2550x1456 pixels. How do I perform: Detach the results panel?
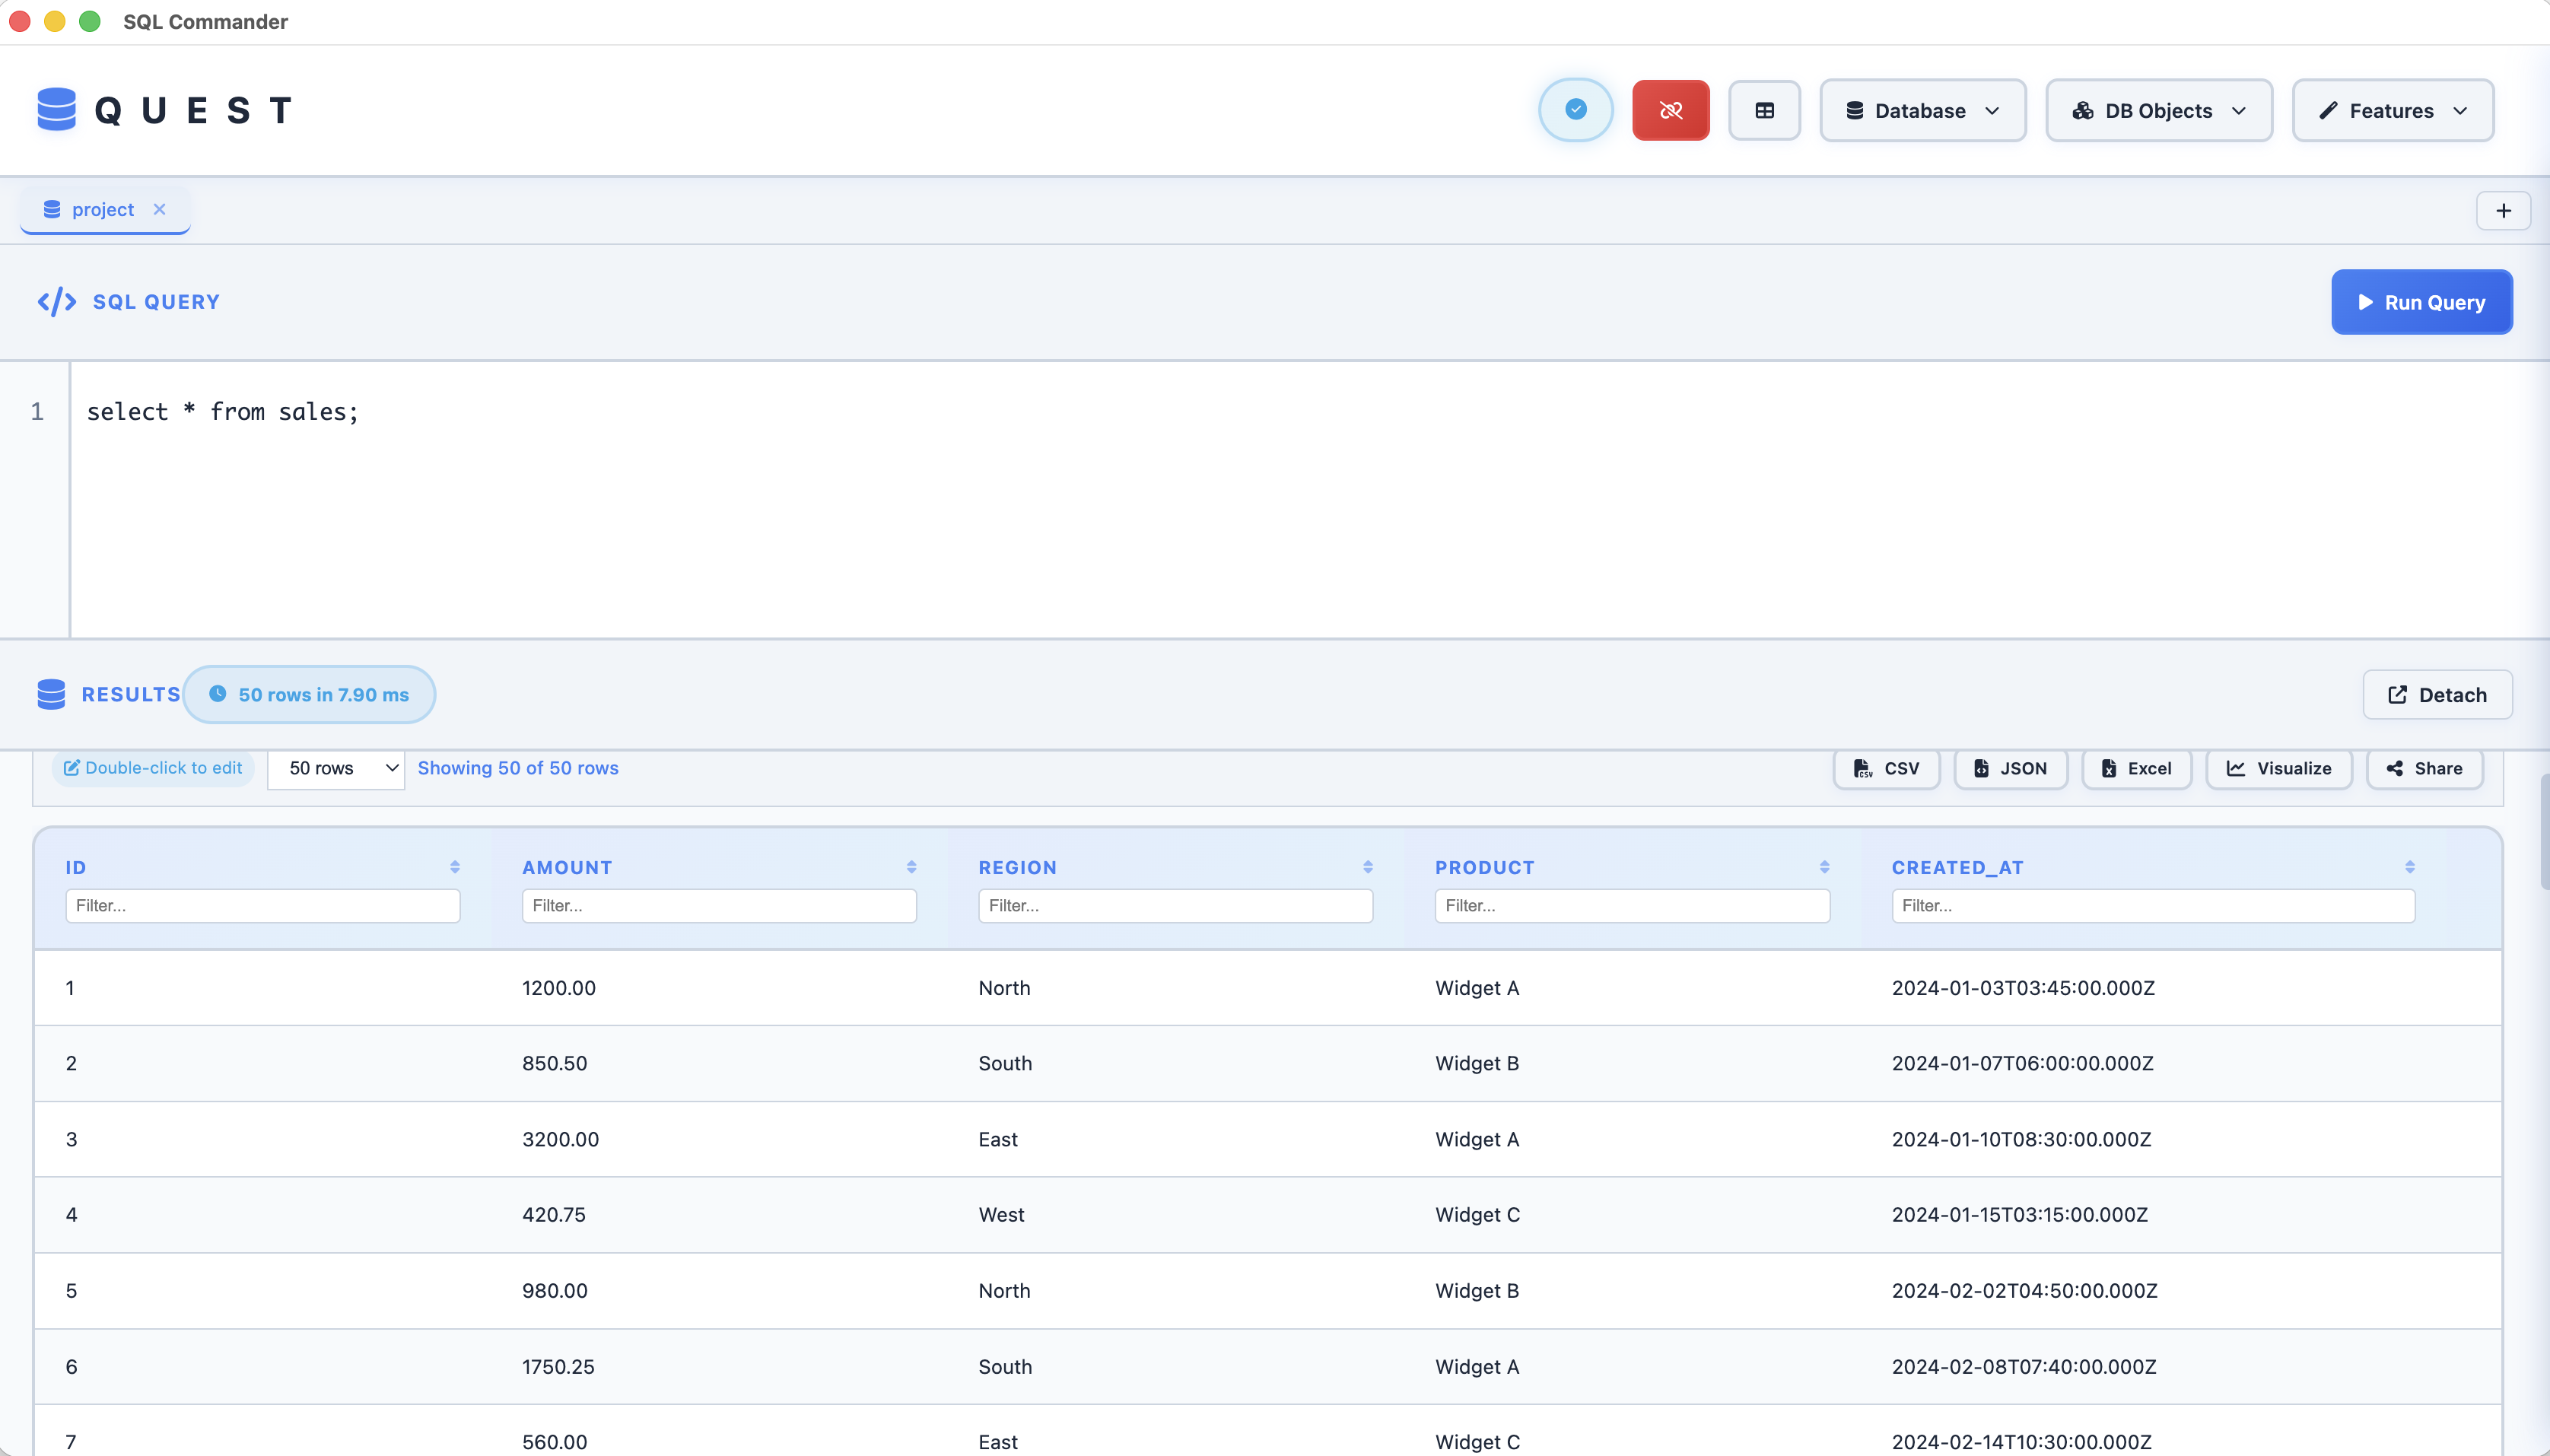pos(2437,695)
